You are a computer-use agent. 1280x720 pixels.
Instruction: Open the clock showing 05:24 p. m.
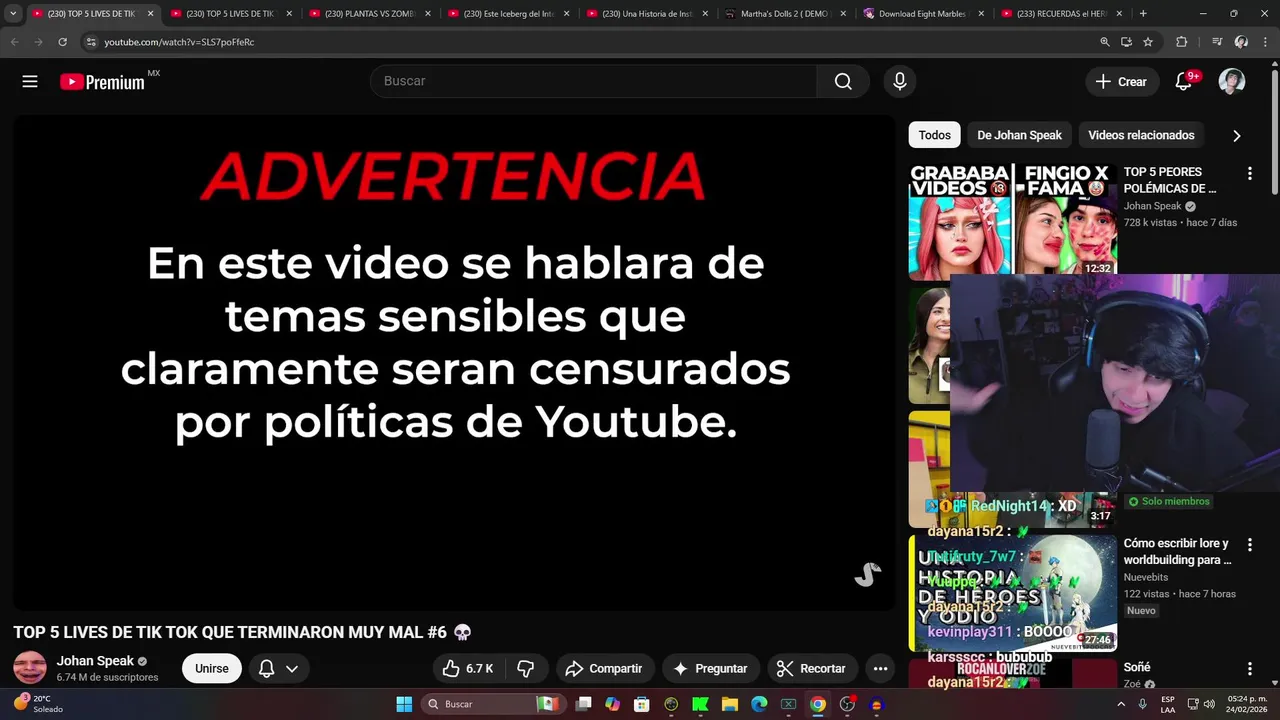pyautogui.click(x=1246, y=704)
